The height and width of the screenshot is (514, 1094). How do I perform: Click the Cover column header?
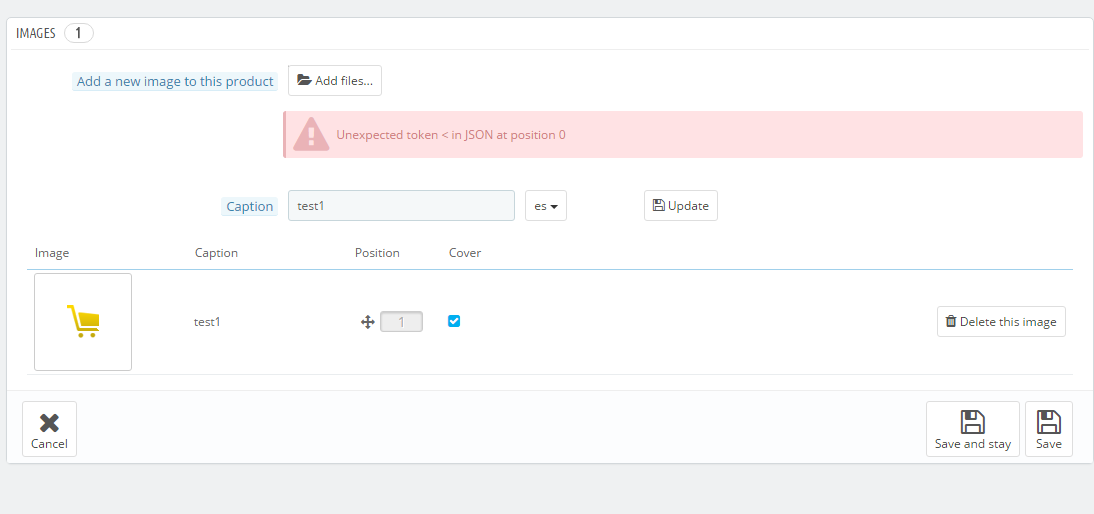point(465,252)
